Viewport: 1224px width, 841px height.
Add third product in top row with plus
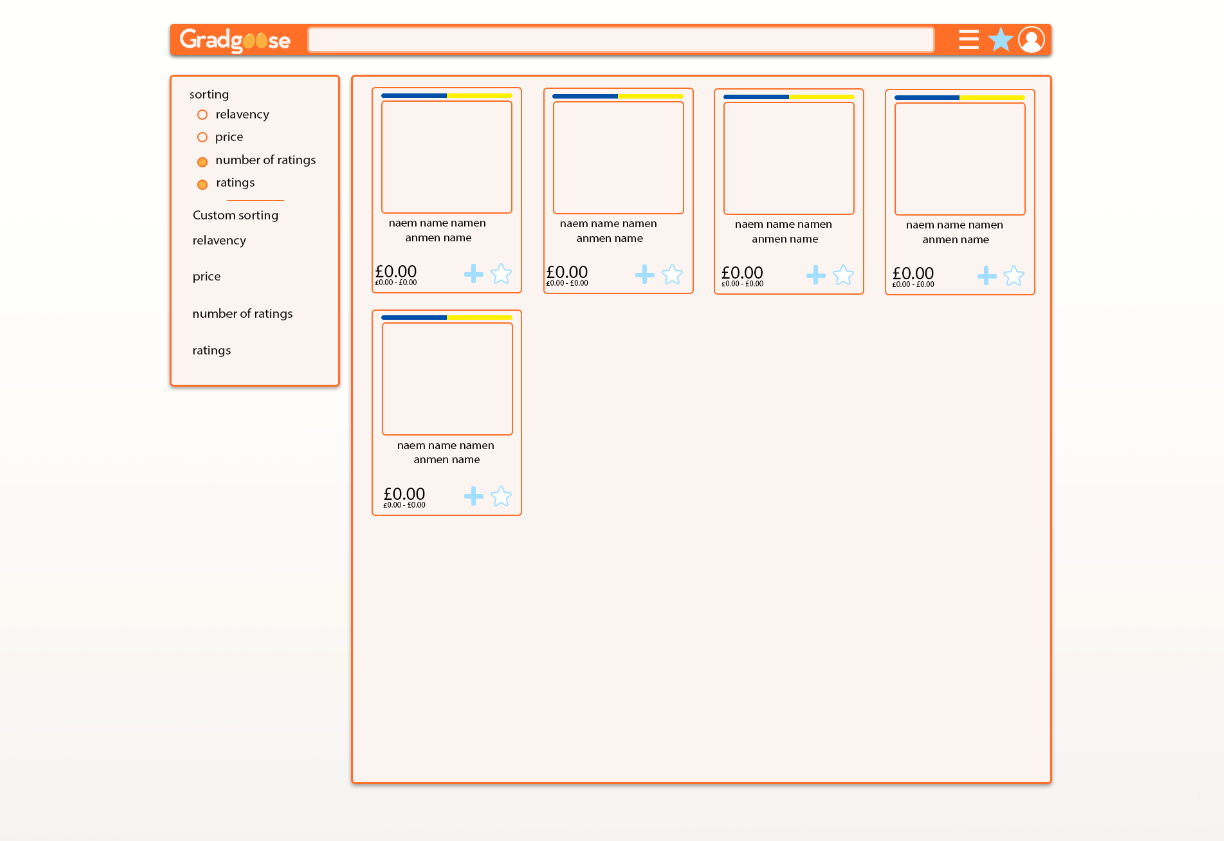[x=816, y=275]
